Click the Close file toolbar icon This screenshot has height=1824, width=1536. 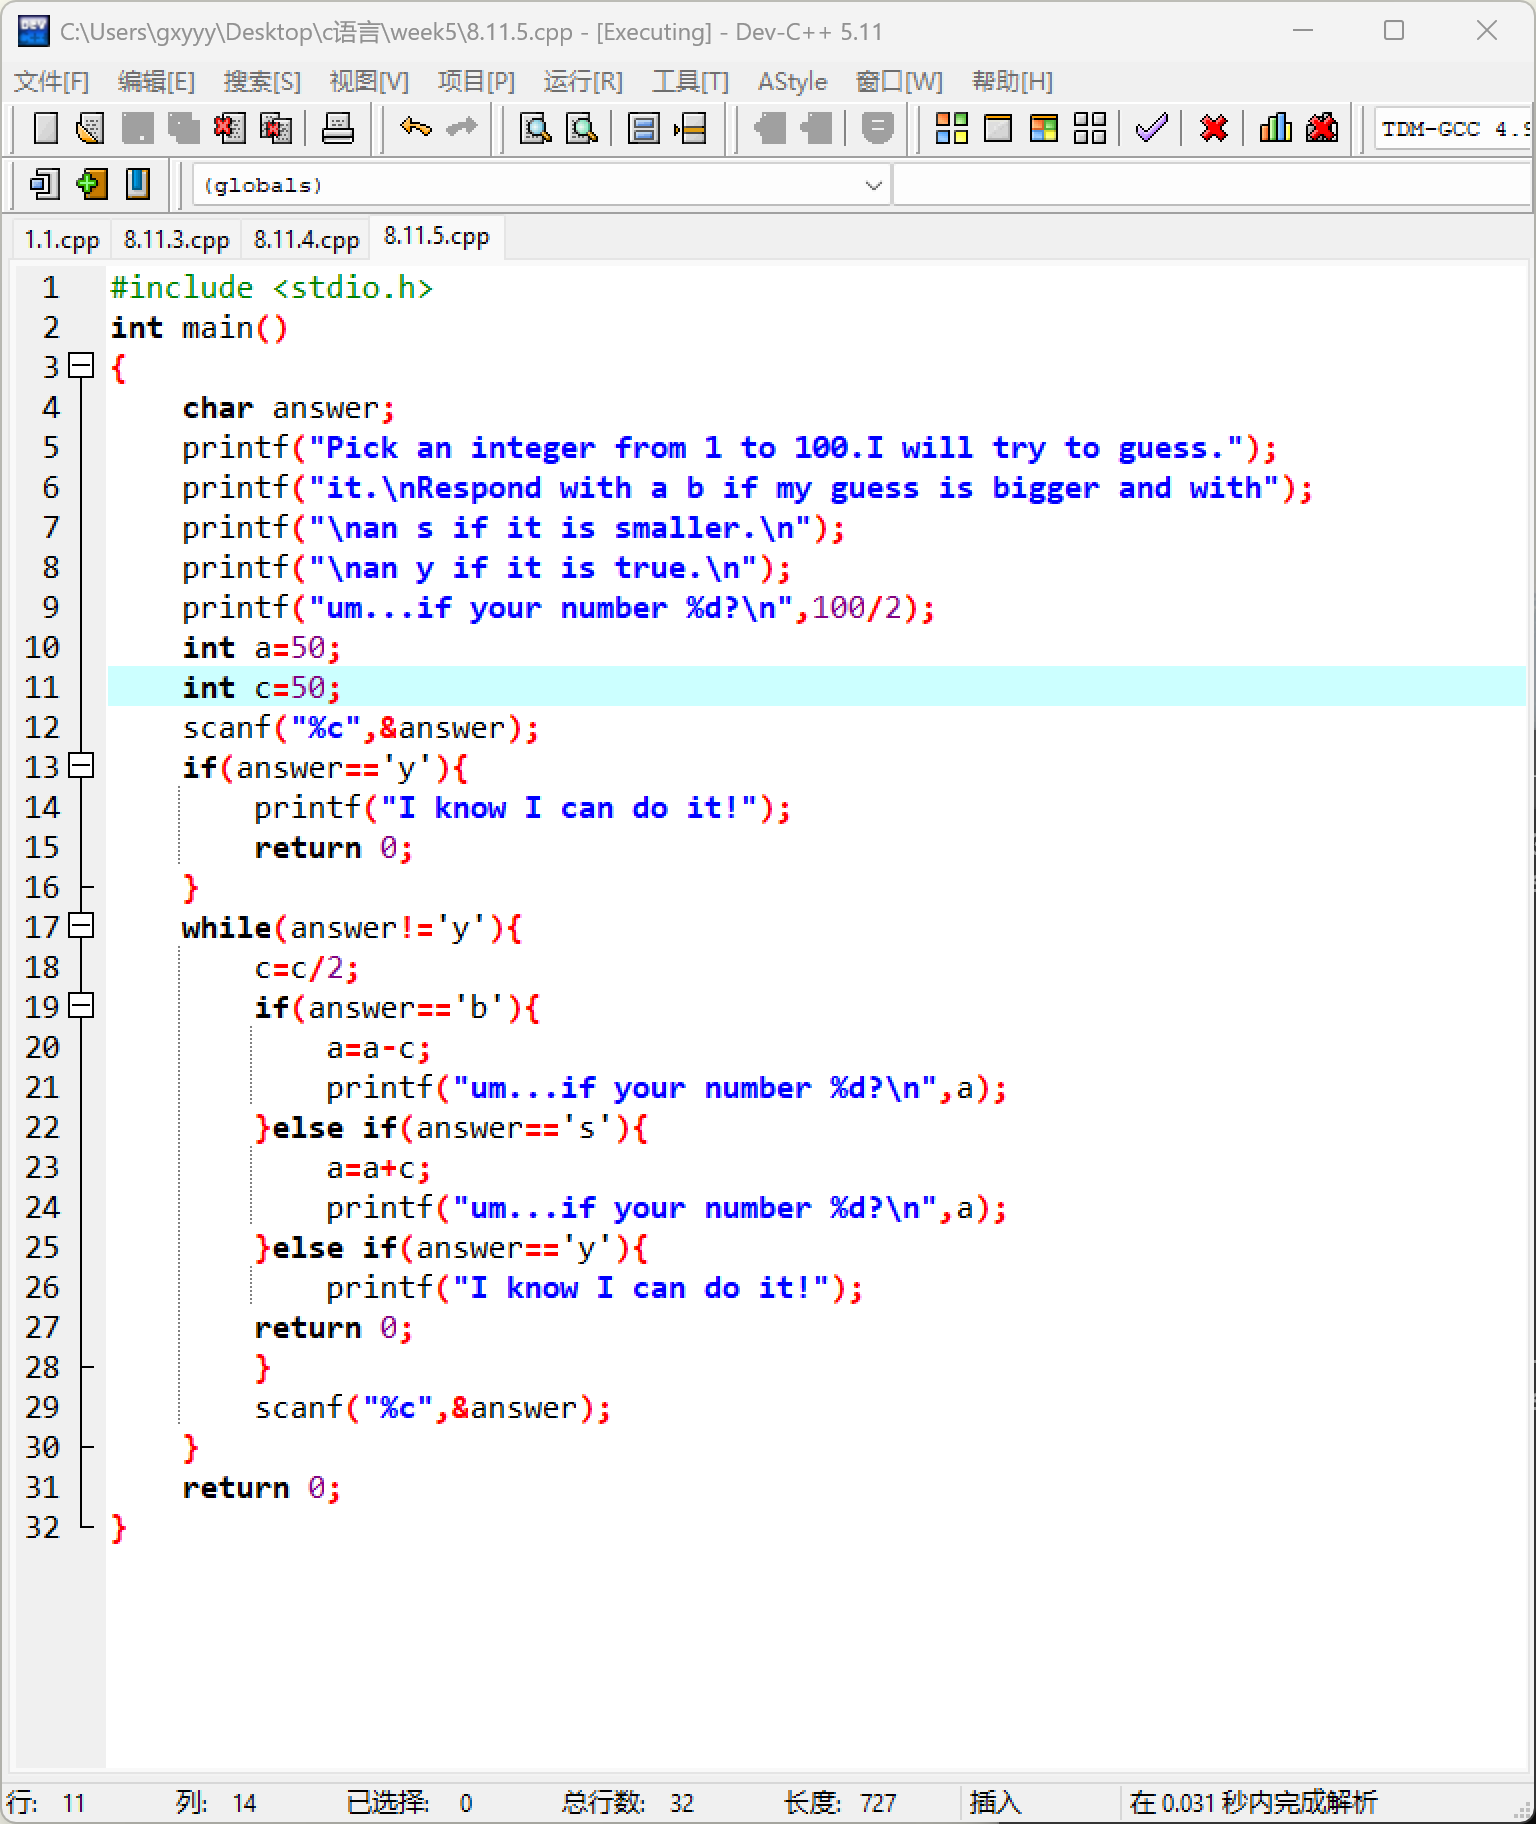229,128
